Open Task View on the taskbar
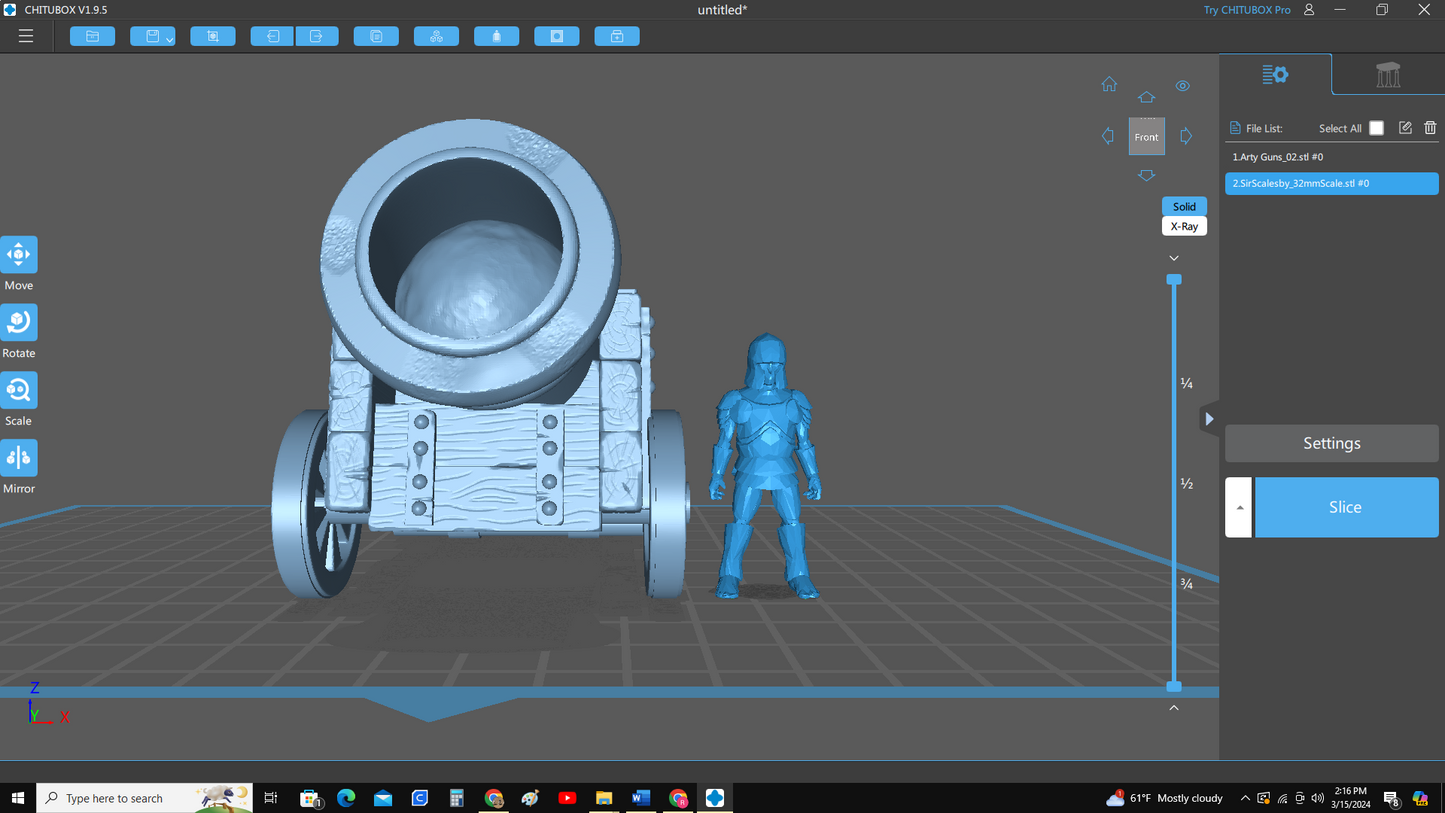1445x813 pixels. coord(270,798)
